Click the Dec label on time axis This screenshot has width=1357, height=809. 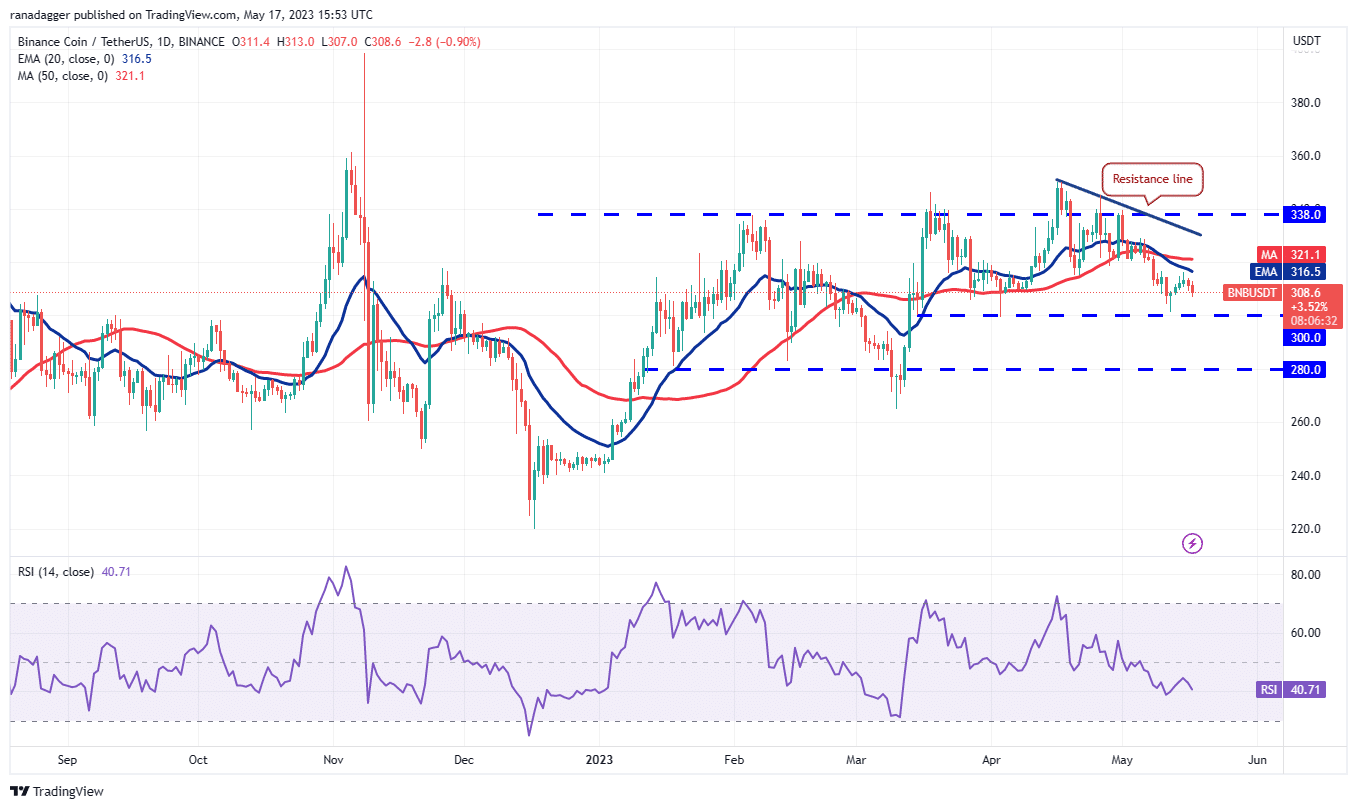463,760
